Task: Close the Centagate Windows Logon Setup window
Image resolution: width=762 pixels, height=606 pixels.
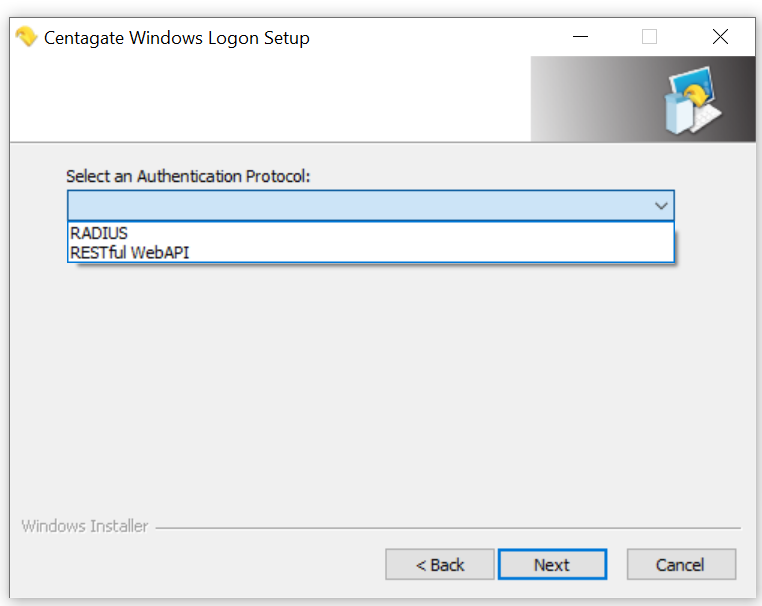Action: pos(720,36)
